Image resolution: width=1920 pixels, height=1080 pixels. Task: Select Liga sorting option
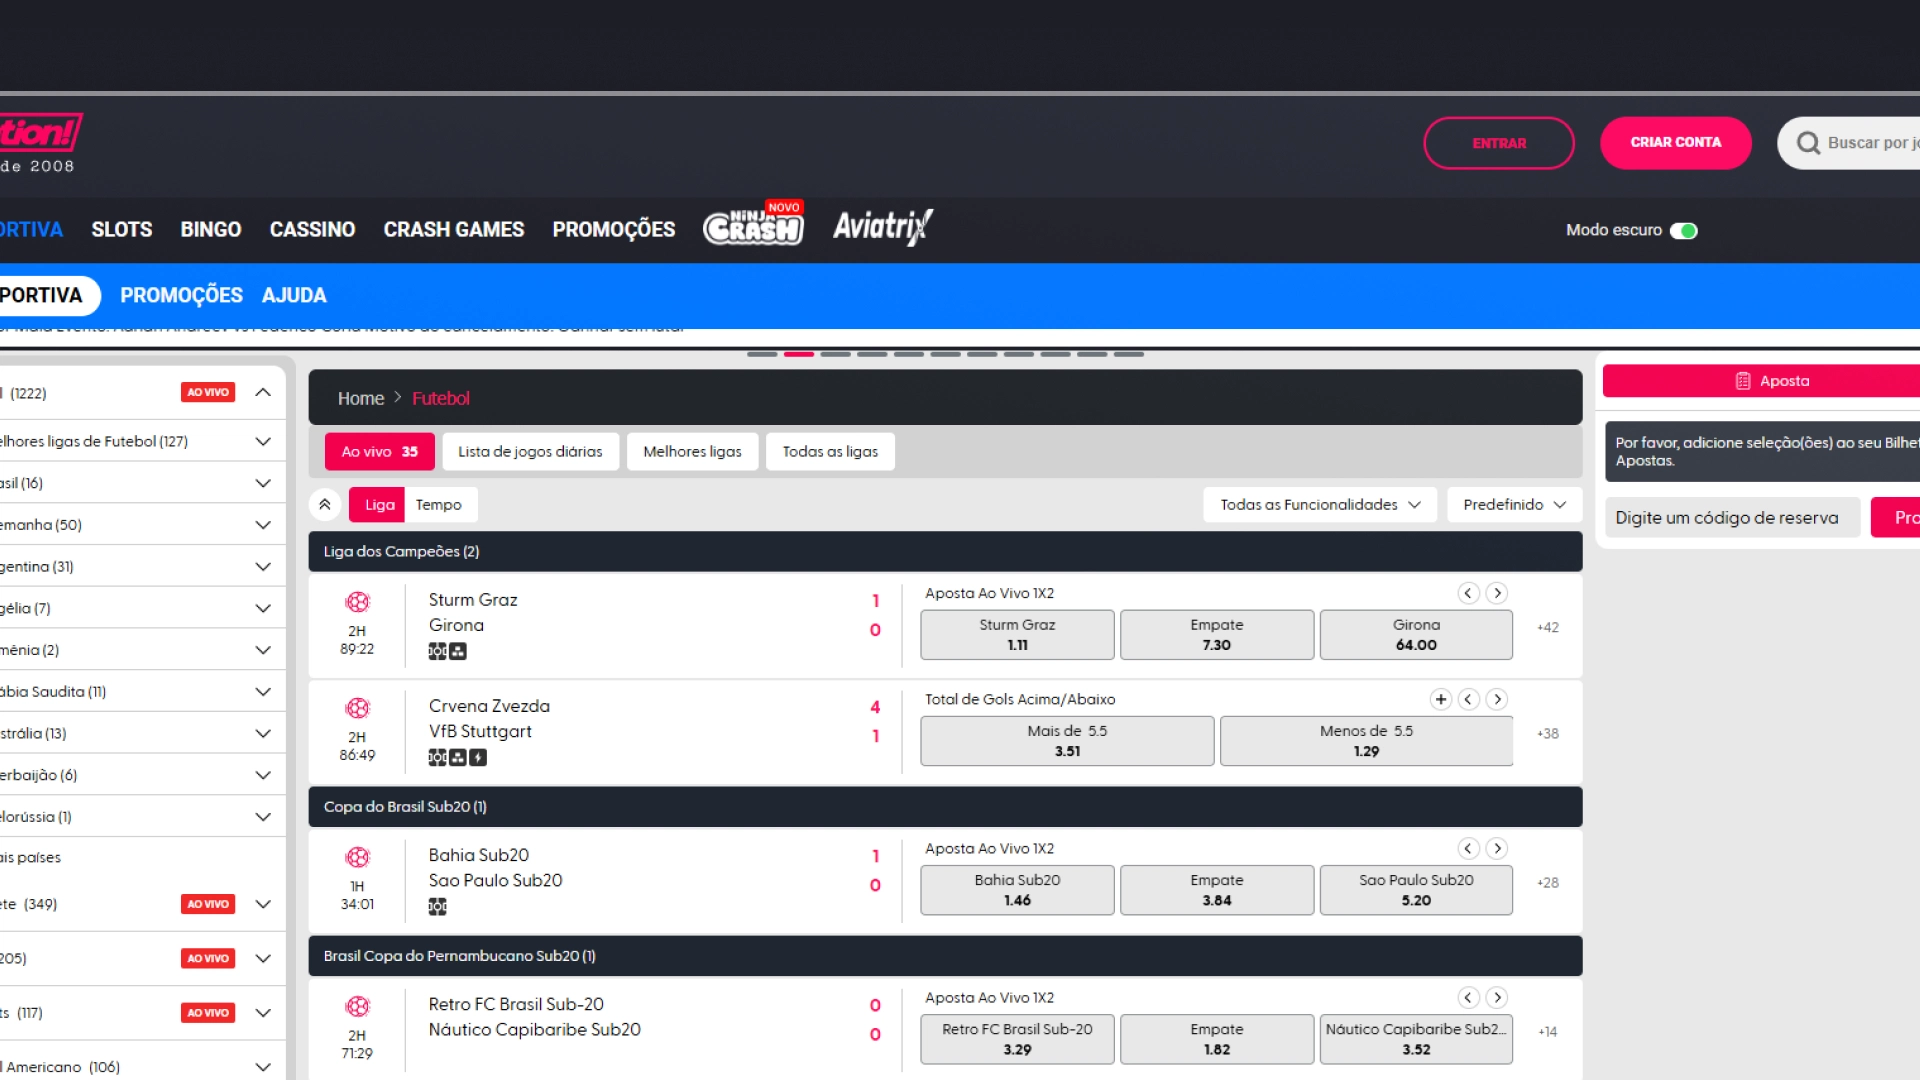(x=379, y=505)
